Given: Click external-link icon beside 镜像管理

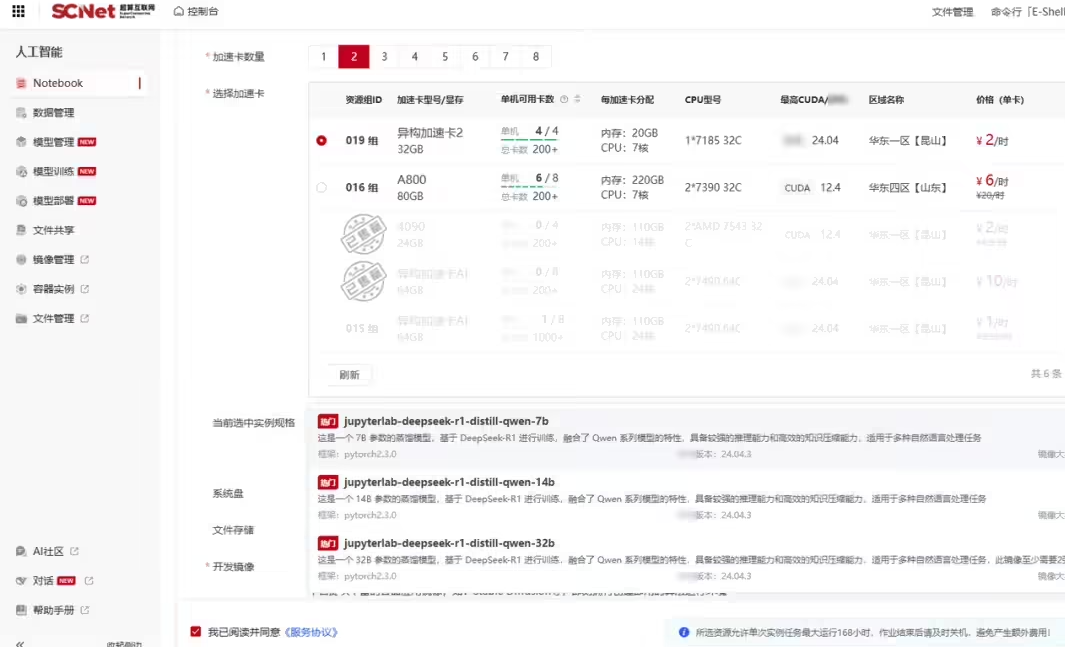Looking at the screenshot, I should (85, 259).
